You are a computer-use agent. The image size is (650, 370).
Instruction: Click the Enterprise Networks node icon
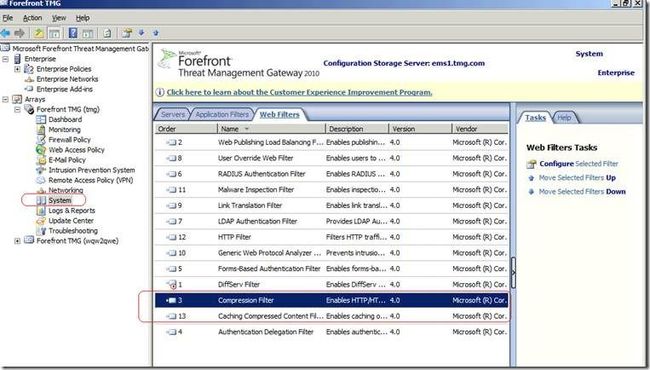(29, 79)
